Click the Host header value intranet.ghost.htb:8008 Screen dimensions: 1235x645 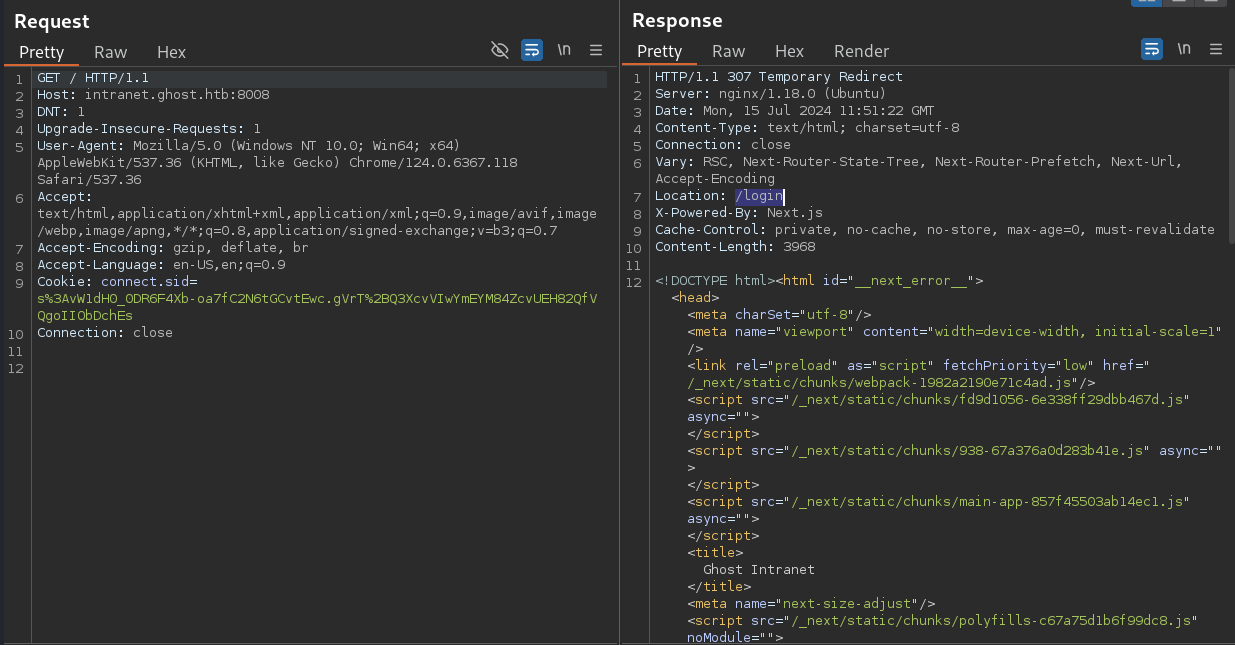[x=177, y=95]
